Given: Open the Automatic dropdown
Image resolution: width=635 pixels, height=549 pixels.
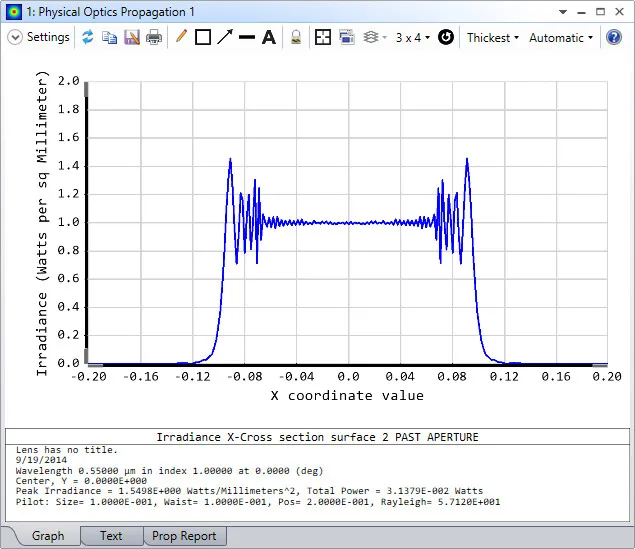Looking at the screenshot, I should [x=560, y=38].
